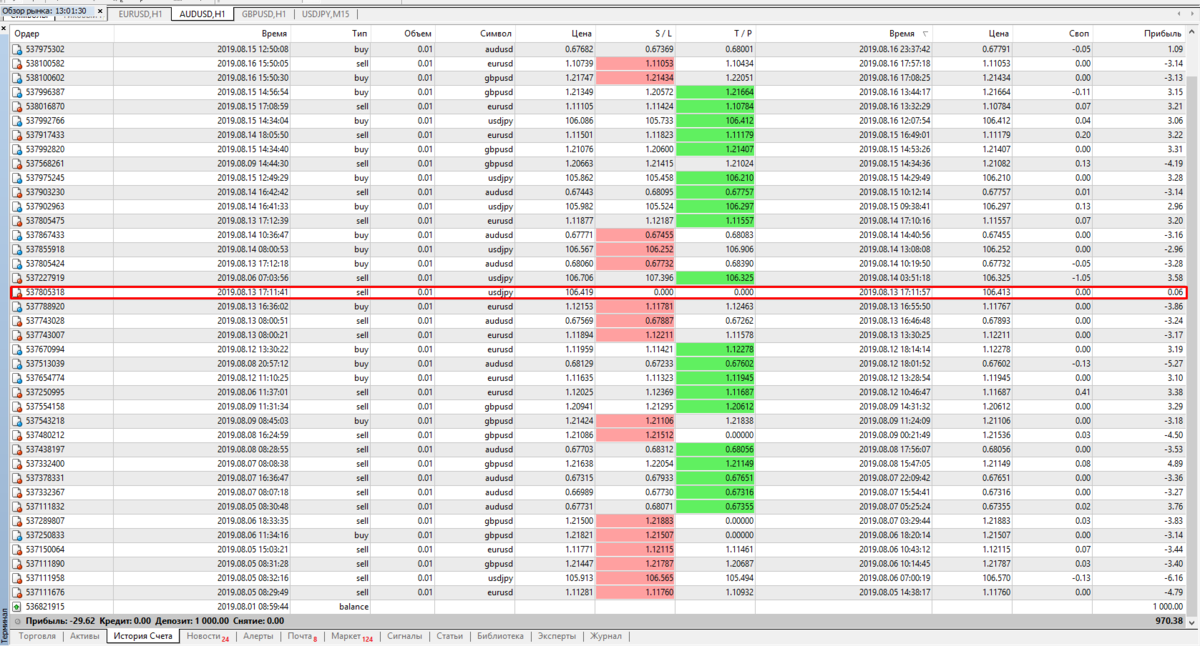Image resolution: width=1200 pixels, height=646 pixels.
Task: Click the order icon for 537670994
Action: pyautogui.click(x=17, y=349)
